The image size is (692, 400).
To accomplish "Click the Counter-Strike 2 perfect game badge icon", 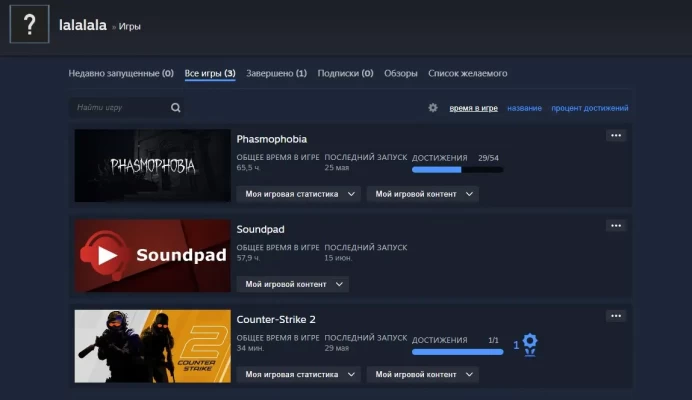I will (530, 345).
